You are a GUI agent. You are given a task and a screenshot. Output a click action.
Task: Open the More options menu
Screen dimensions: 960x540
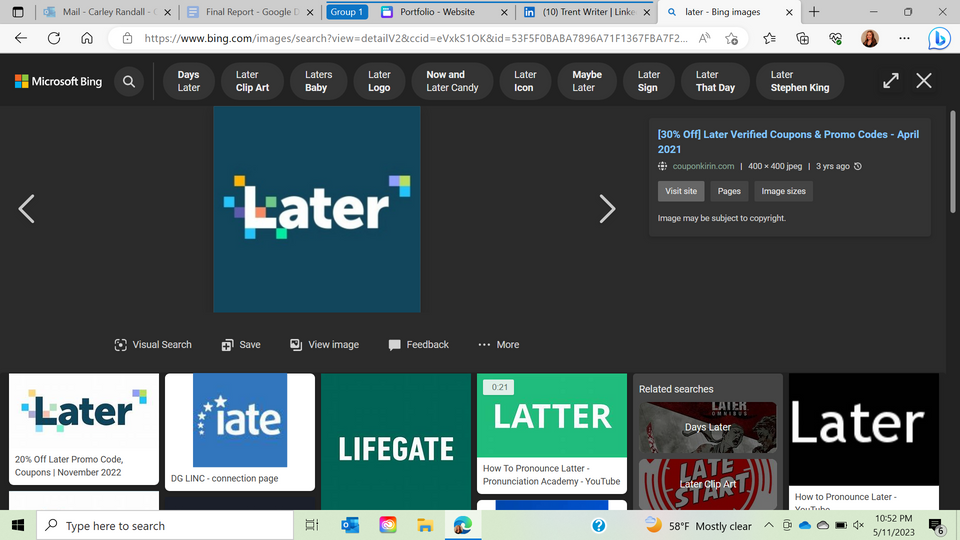pos(498,345)
